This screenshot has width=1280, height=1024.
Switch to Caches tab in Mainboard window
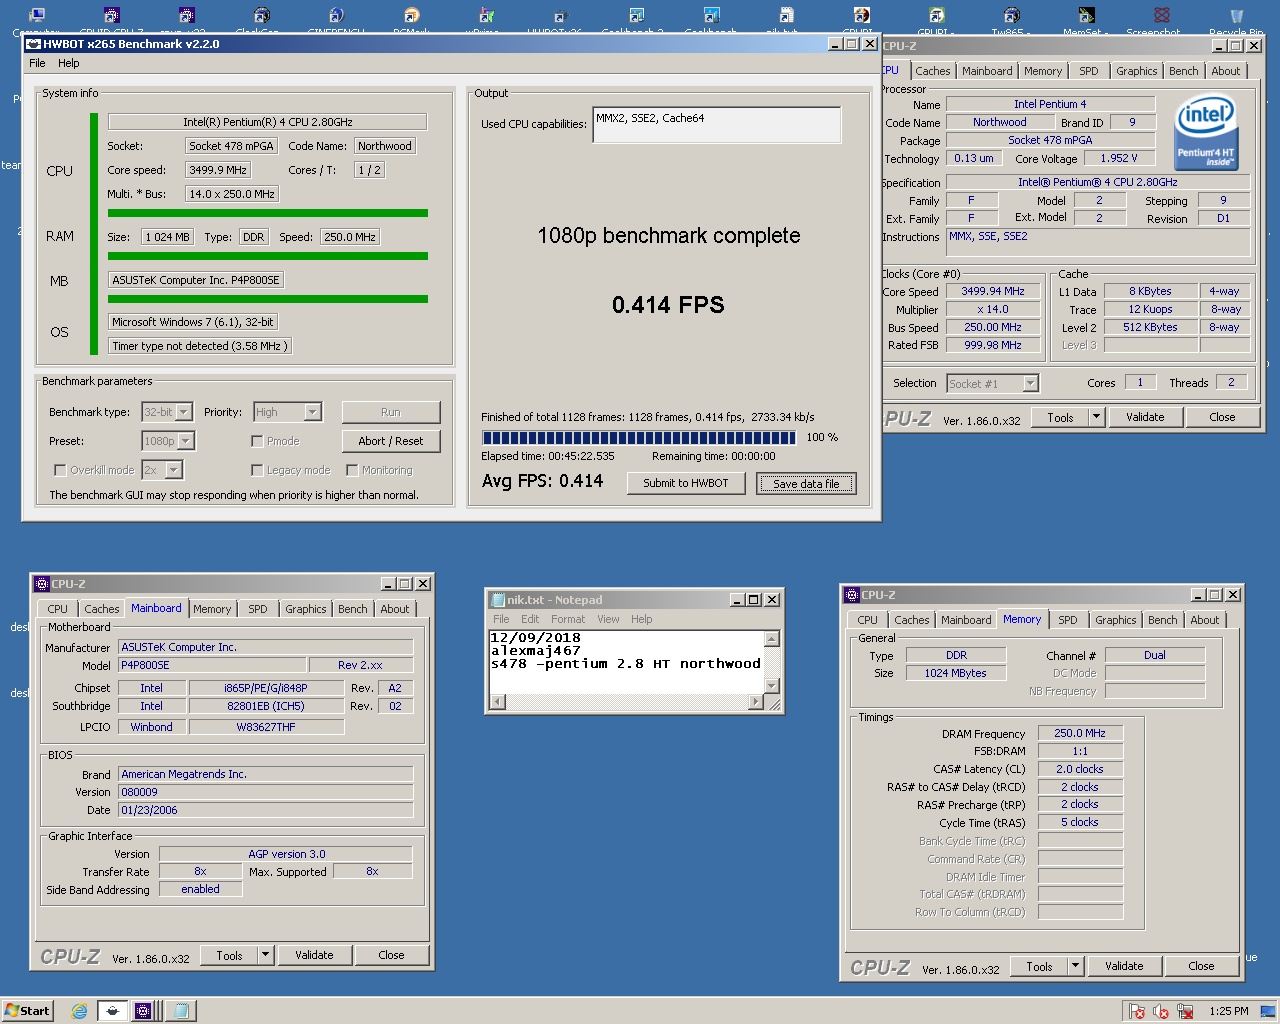102,609
